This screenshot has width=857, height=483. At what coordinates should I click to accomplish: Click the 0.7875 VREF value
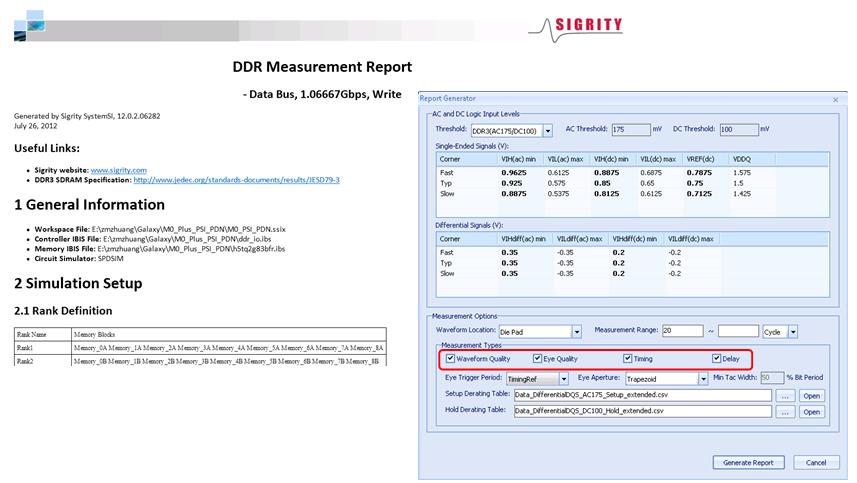coord(699,173)
